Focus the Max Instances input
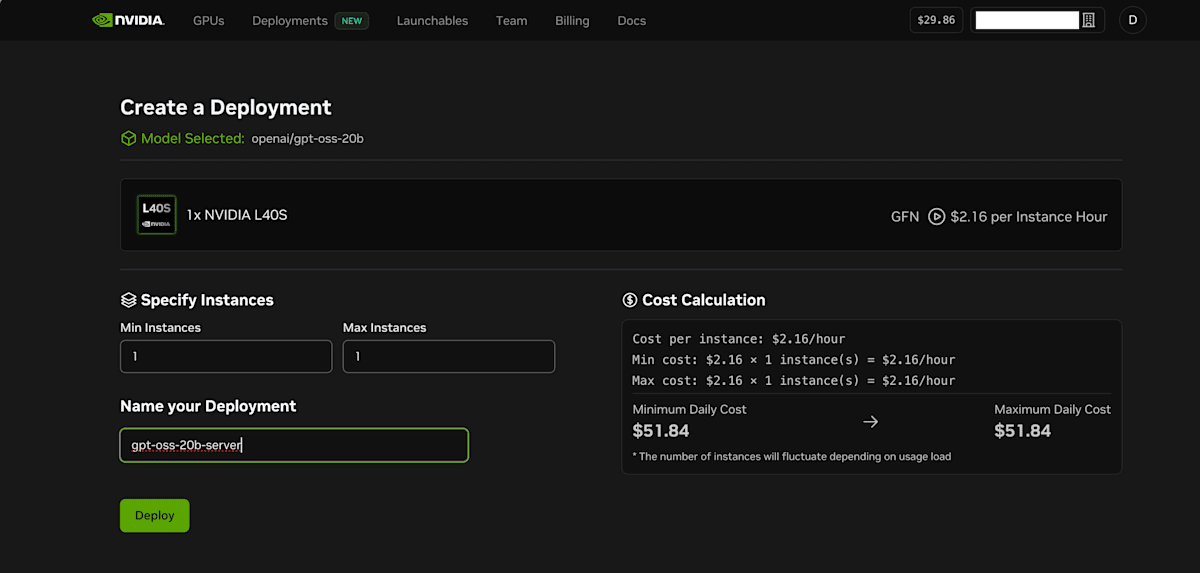 [x=449, y=357]
